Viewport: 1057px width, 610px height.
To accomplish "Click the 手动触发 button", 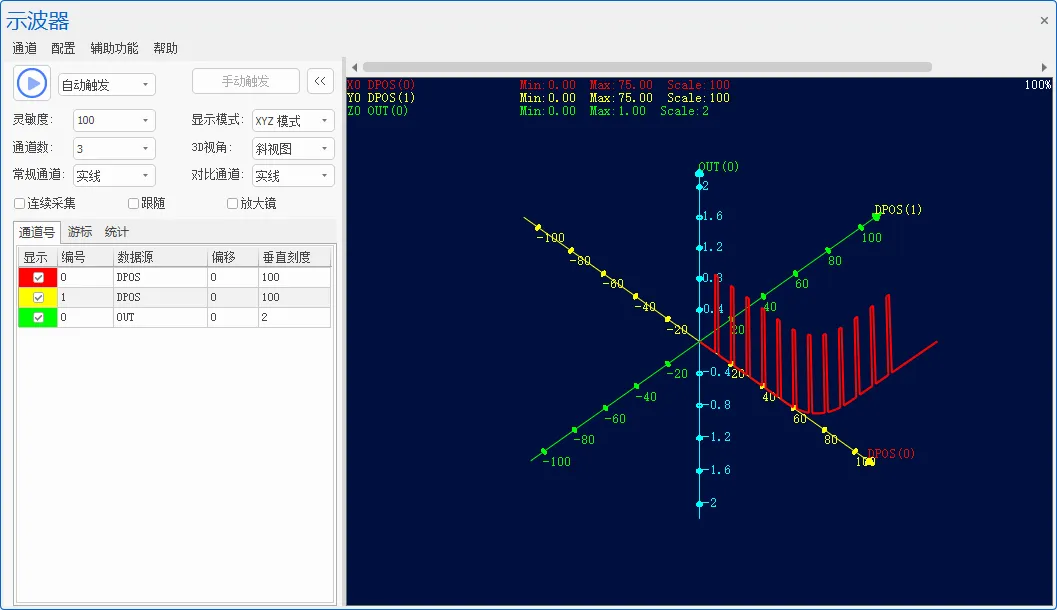I will click(x=246, y=82).
